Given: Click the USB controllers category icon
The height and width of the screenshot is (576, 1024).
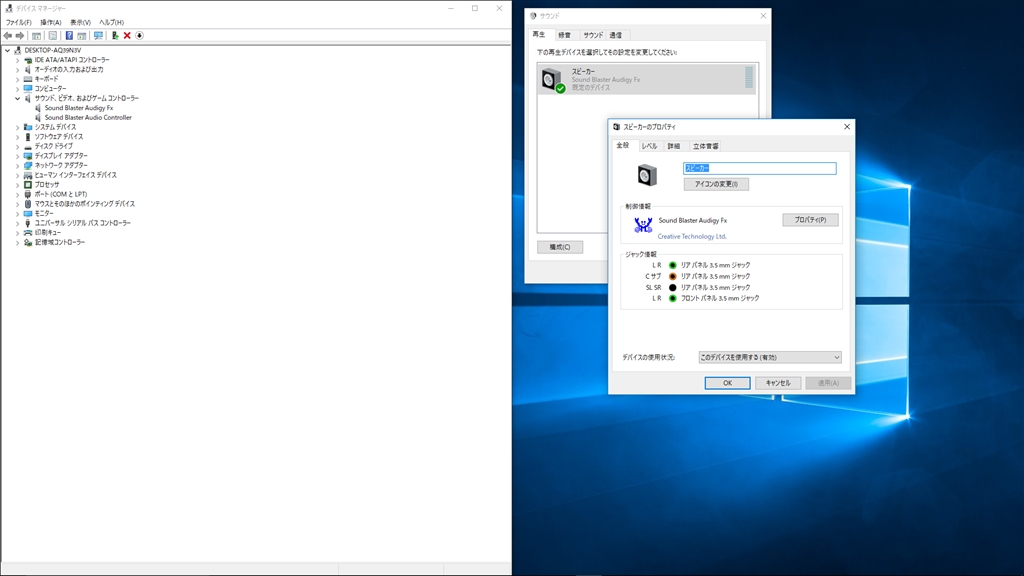Looking at the screenshot, I should coord(28,223).
